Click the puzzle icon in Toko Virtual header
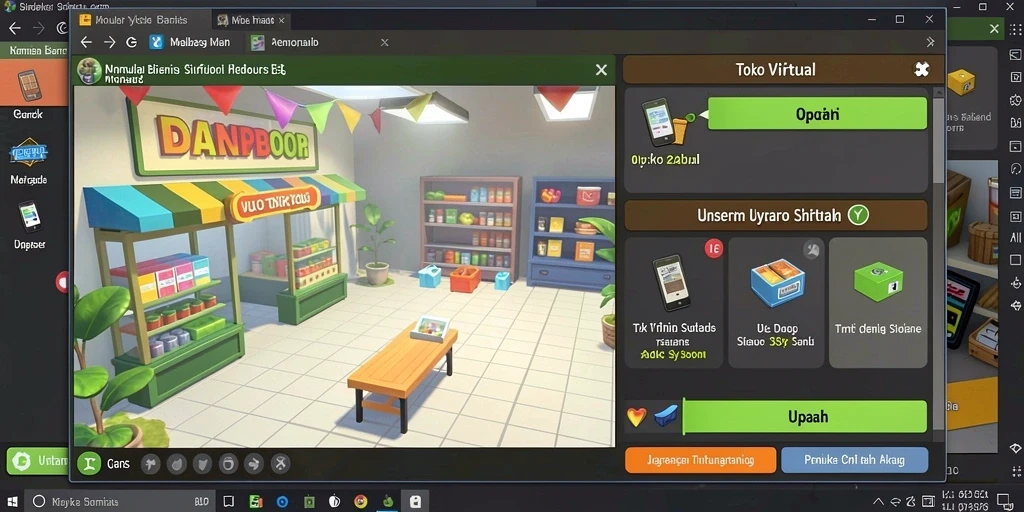Screen dimensions: 1024x512 pyautogui.click(x=921, y=69)
